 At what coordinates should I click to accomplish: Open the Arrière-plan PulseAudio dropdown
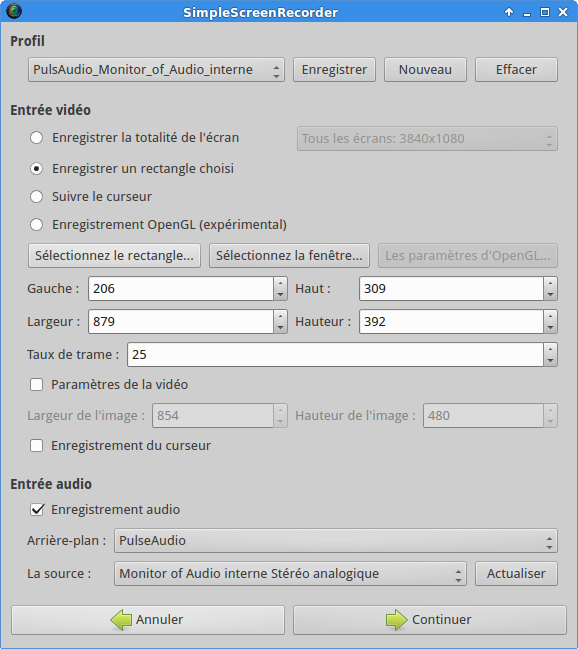pyautogui.click(x=336, y=541)
